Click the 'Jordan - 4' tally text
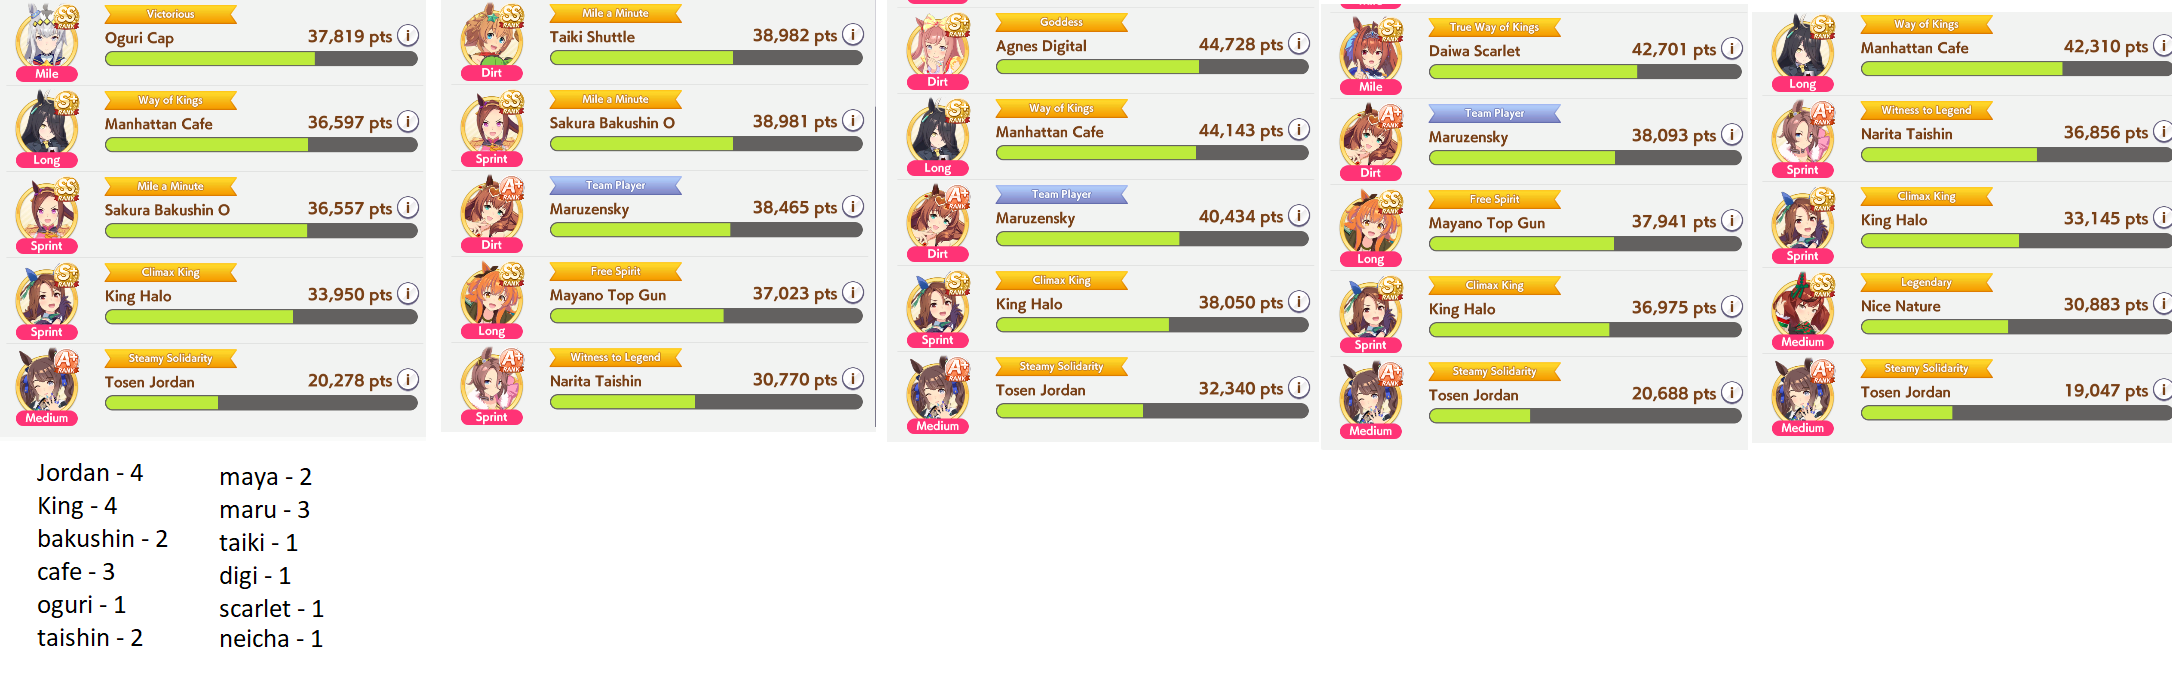Image resolution: width=2172 pixels, height=692 pixels. point(90,473)
